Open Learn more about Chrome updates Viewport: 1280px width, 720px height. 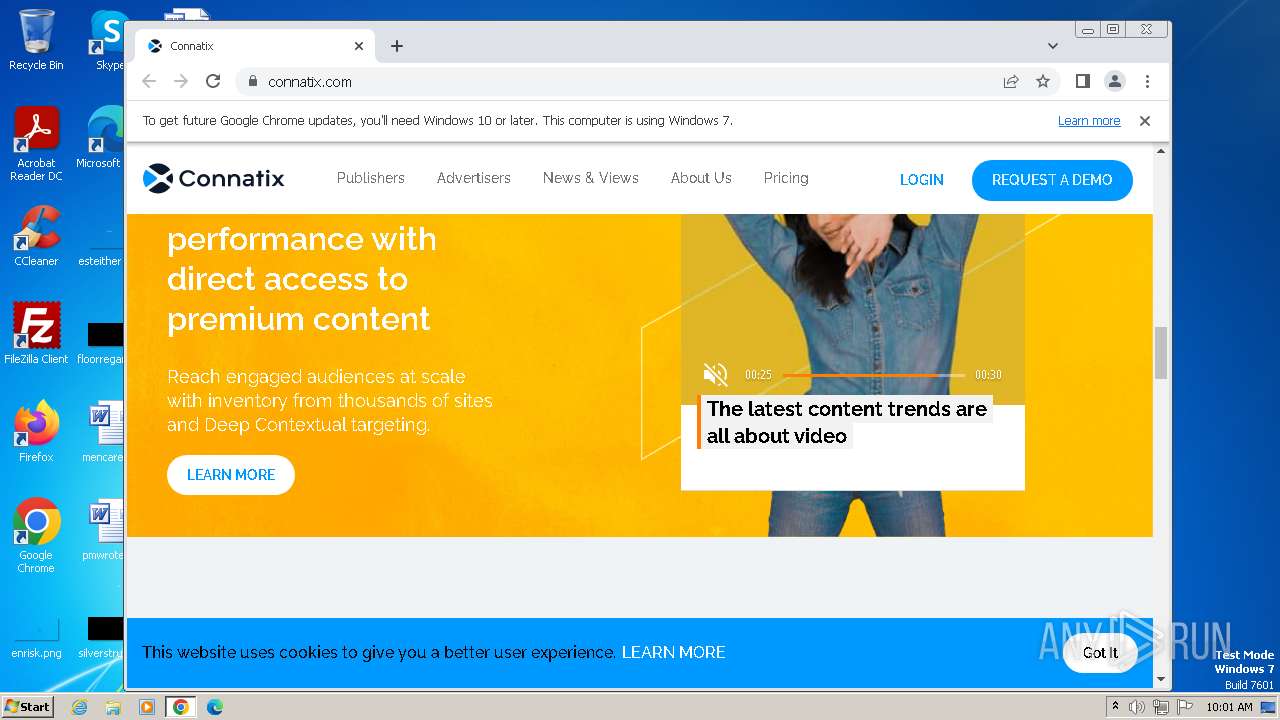[1089, 121]
